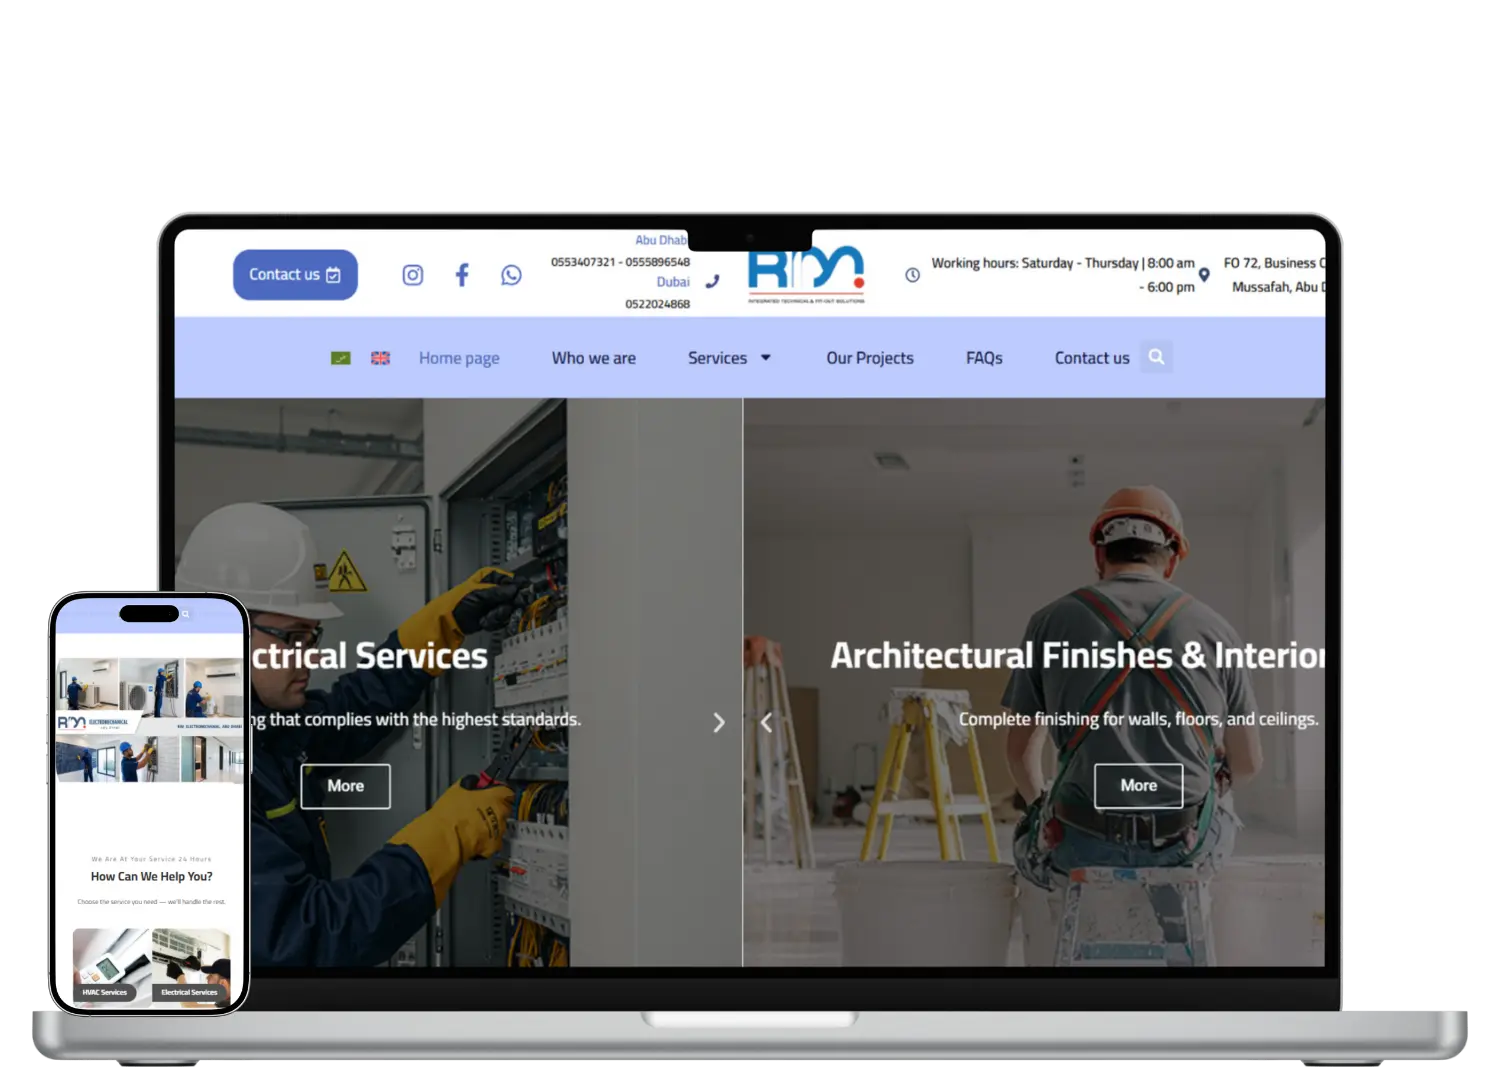The width and height of the screenshot is (1500, 1067).
Task: Go to next slide with right chevron
Action: click(718, 722)
